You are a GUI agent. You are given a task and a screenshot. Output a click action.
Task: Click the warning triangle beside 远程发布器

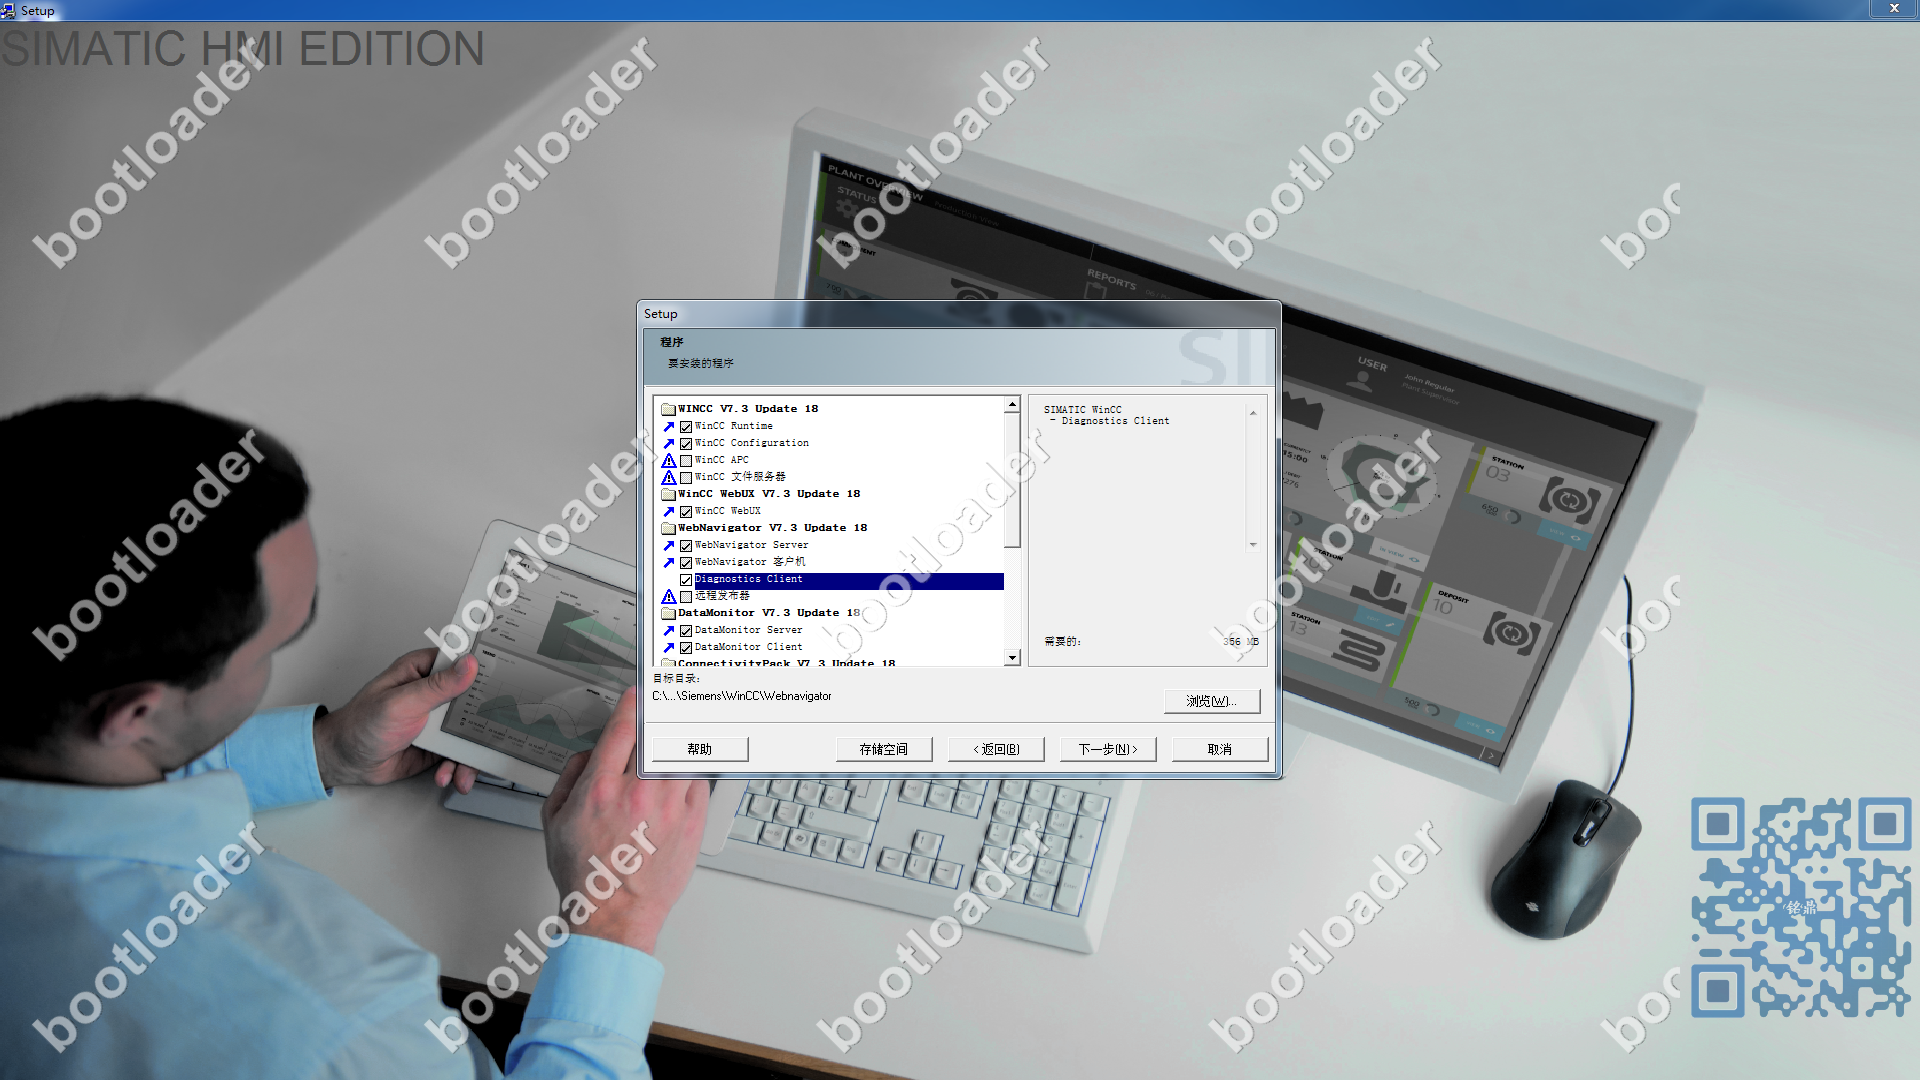[x=669, y=596]
